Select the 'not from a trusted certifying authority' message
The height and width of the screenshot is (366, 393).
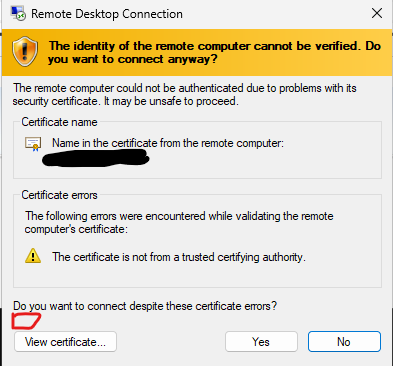[x=179, y=257]
